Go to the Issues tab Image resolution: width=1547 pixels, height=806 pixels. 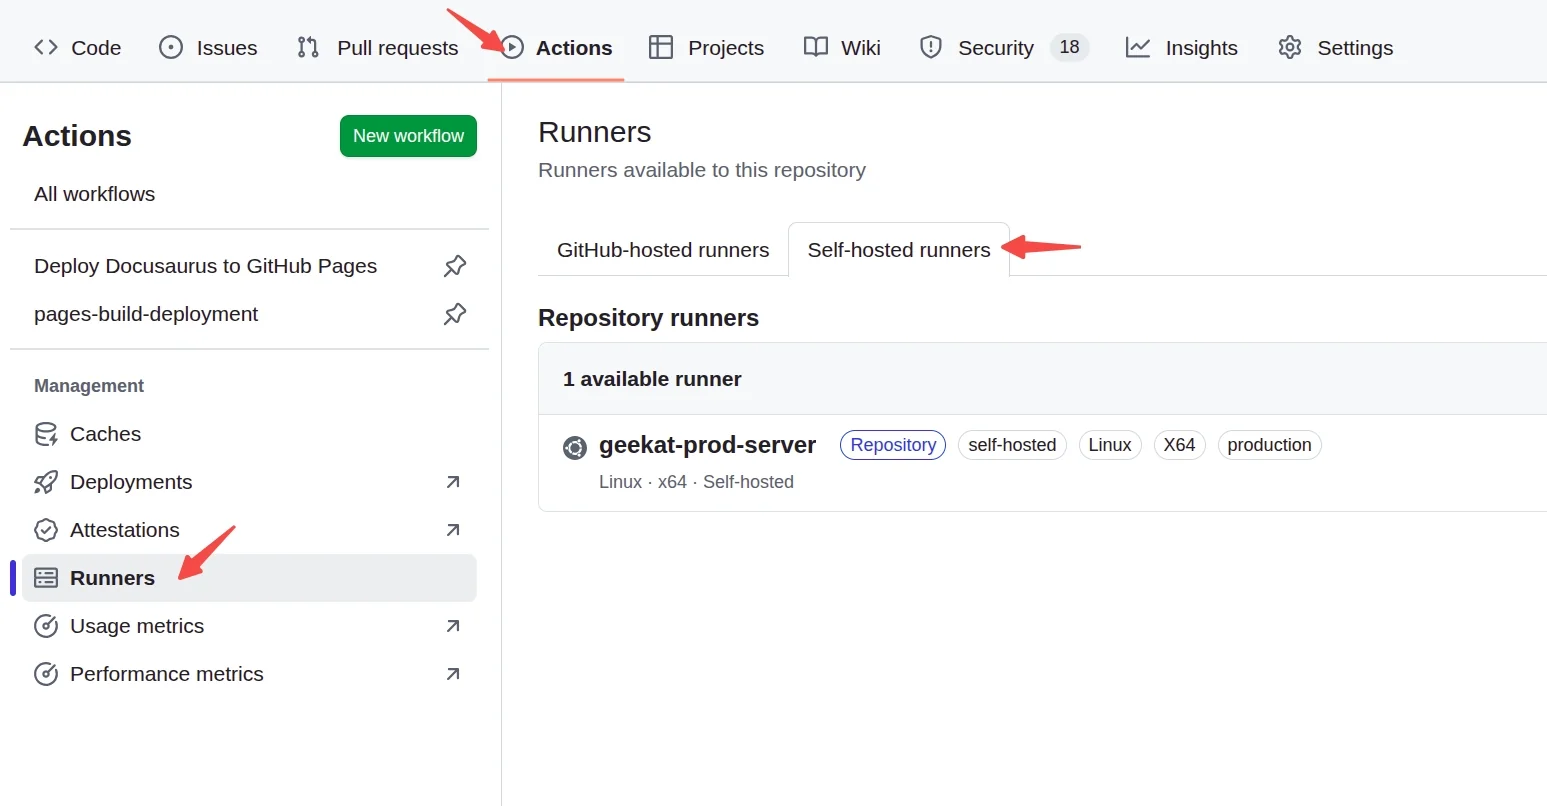click(x=208, y=48)
